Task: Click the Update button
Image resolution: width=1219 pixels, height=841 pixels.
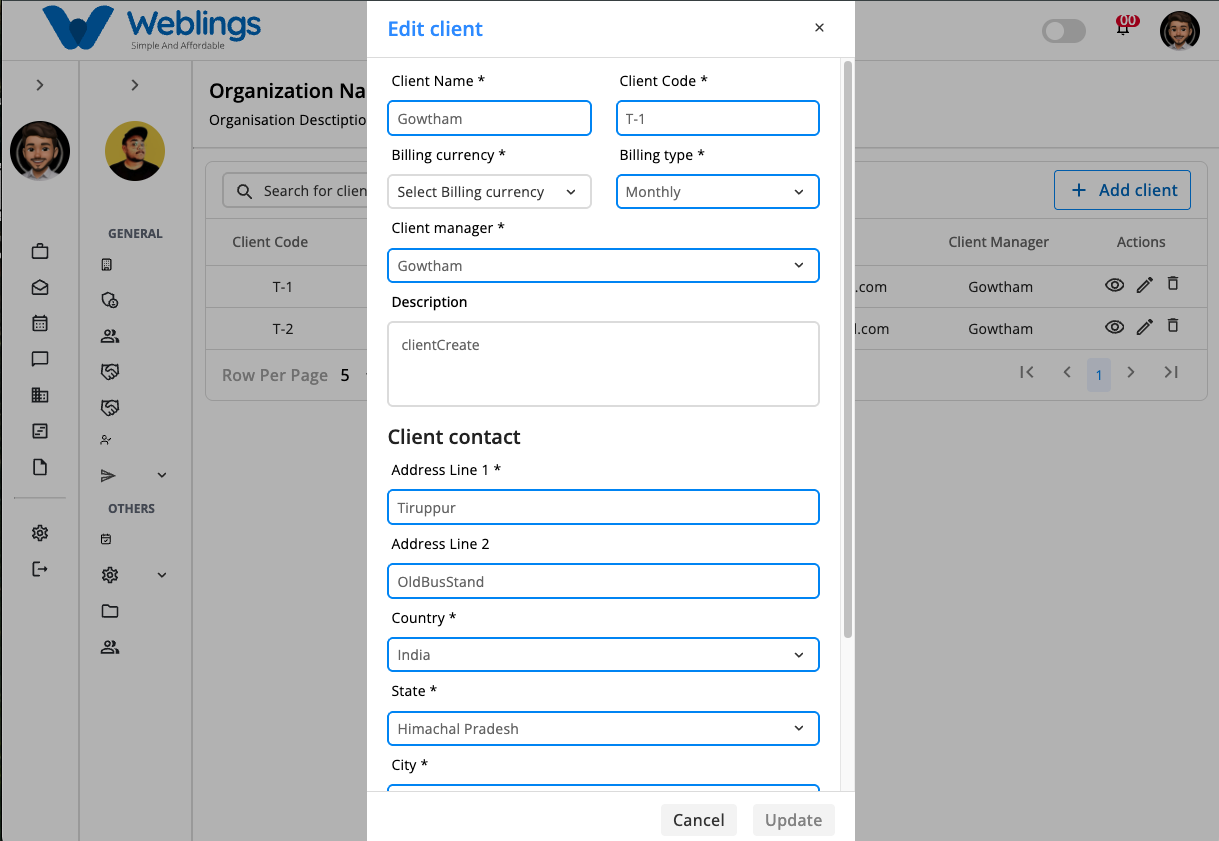Action: tap(794, 820)
